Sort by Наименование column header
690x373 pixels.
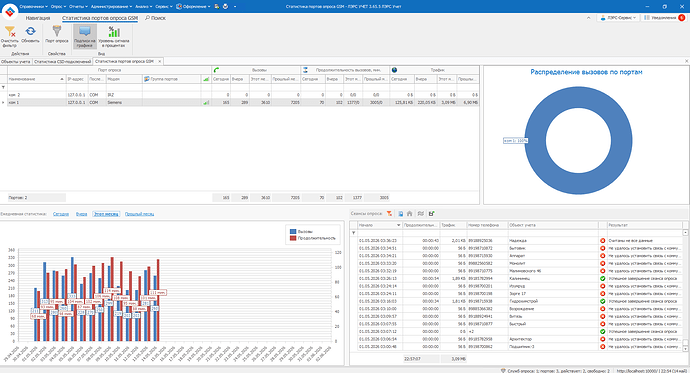36,79
